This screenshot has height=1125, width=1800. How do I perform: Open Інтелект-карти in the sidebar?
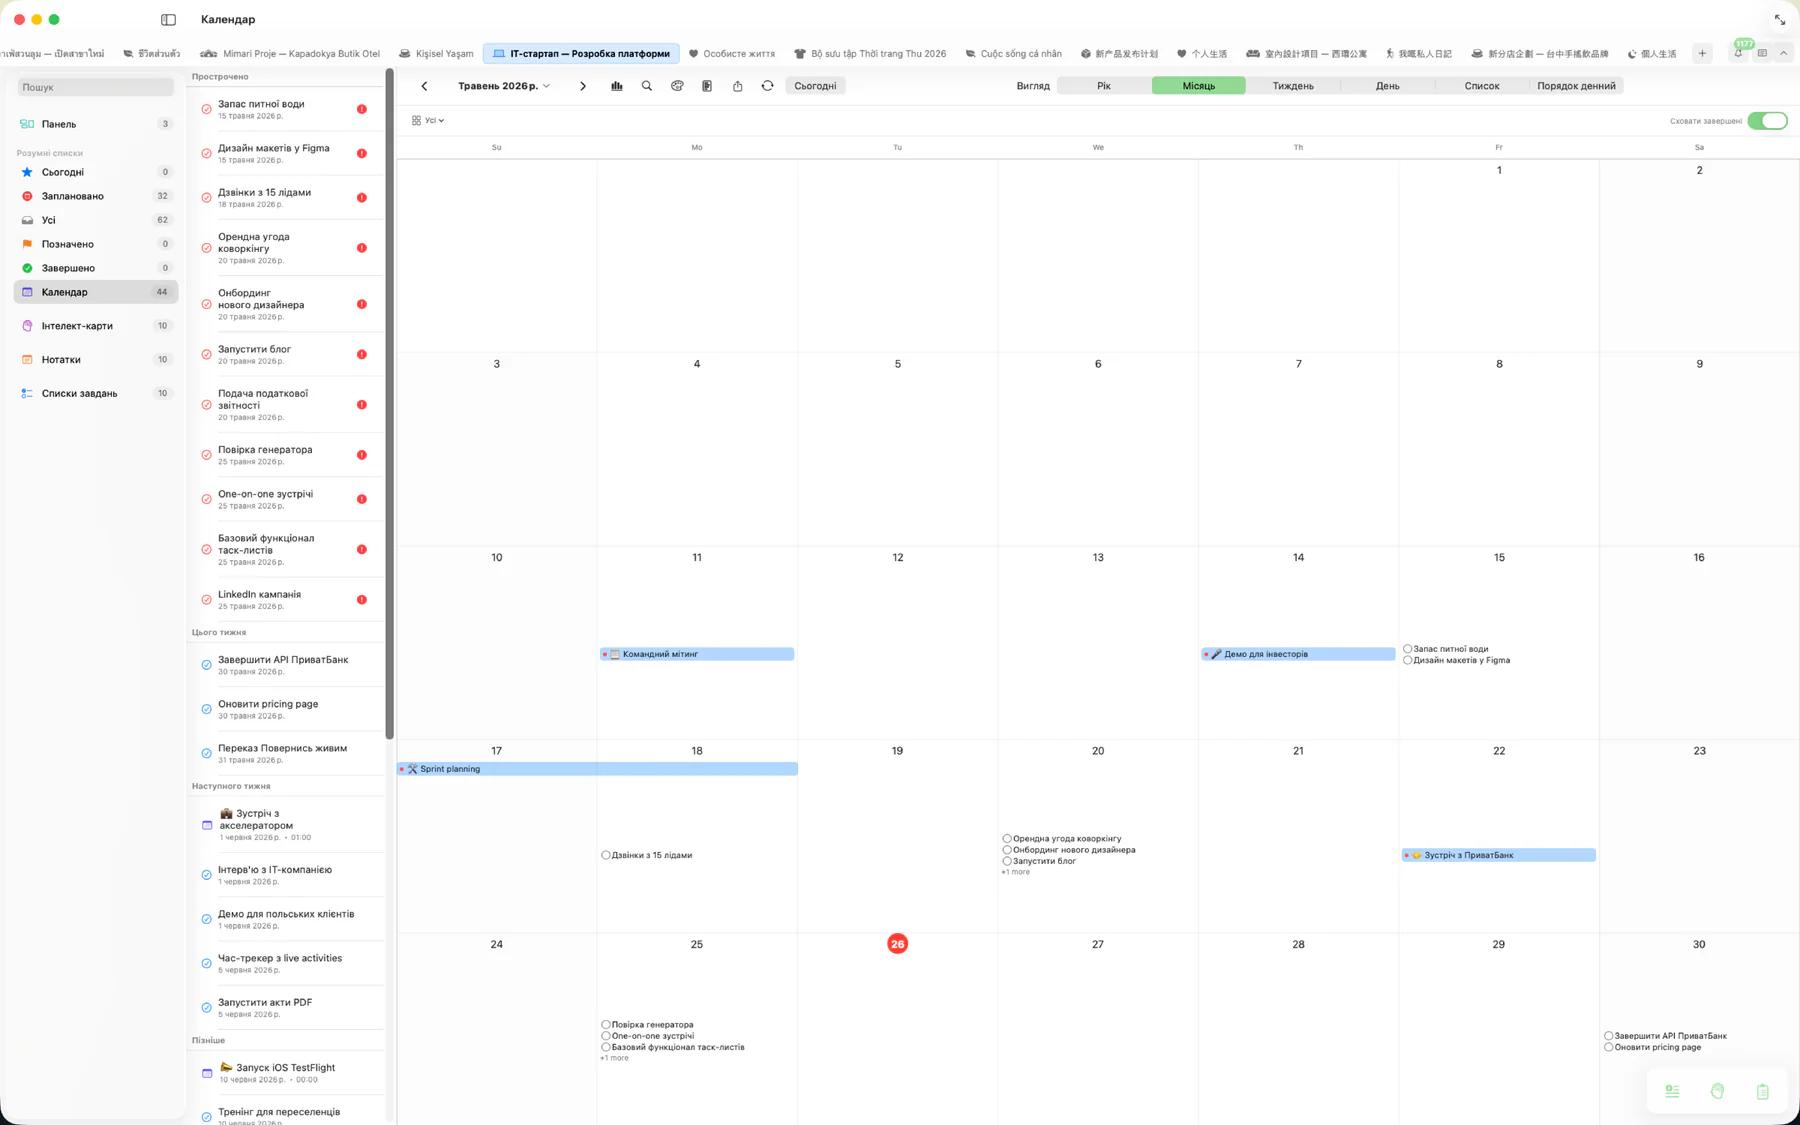click(95, 326)
